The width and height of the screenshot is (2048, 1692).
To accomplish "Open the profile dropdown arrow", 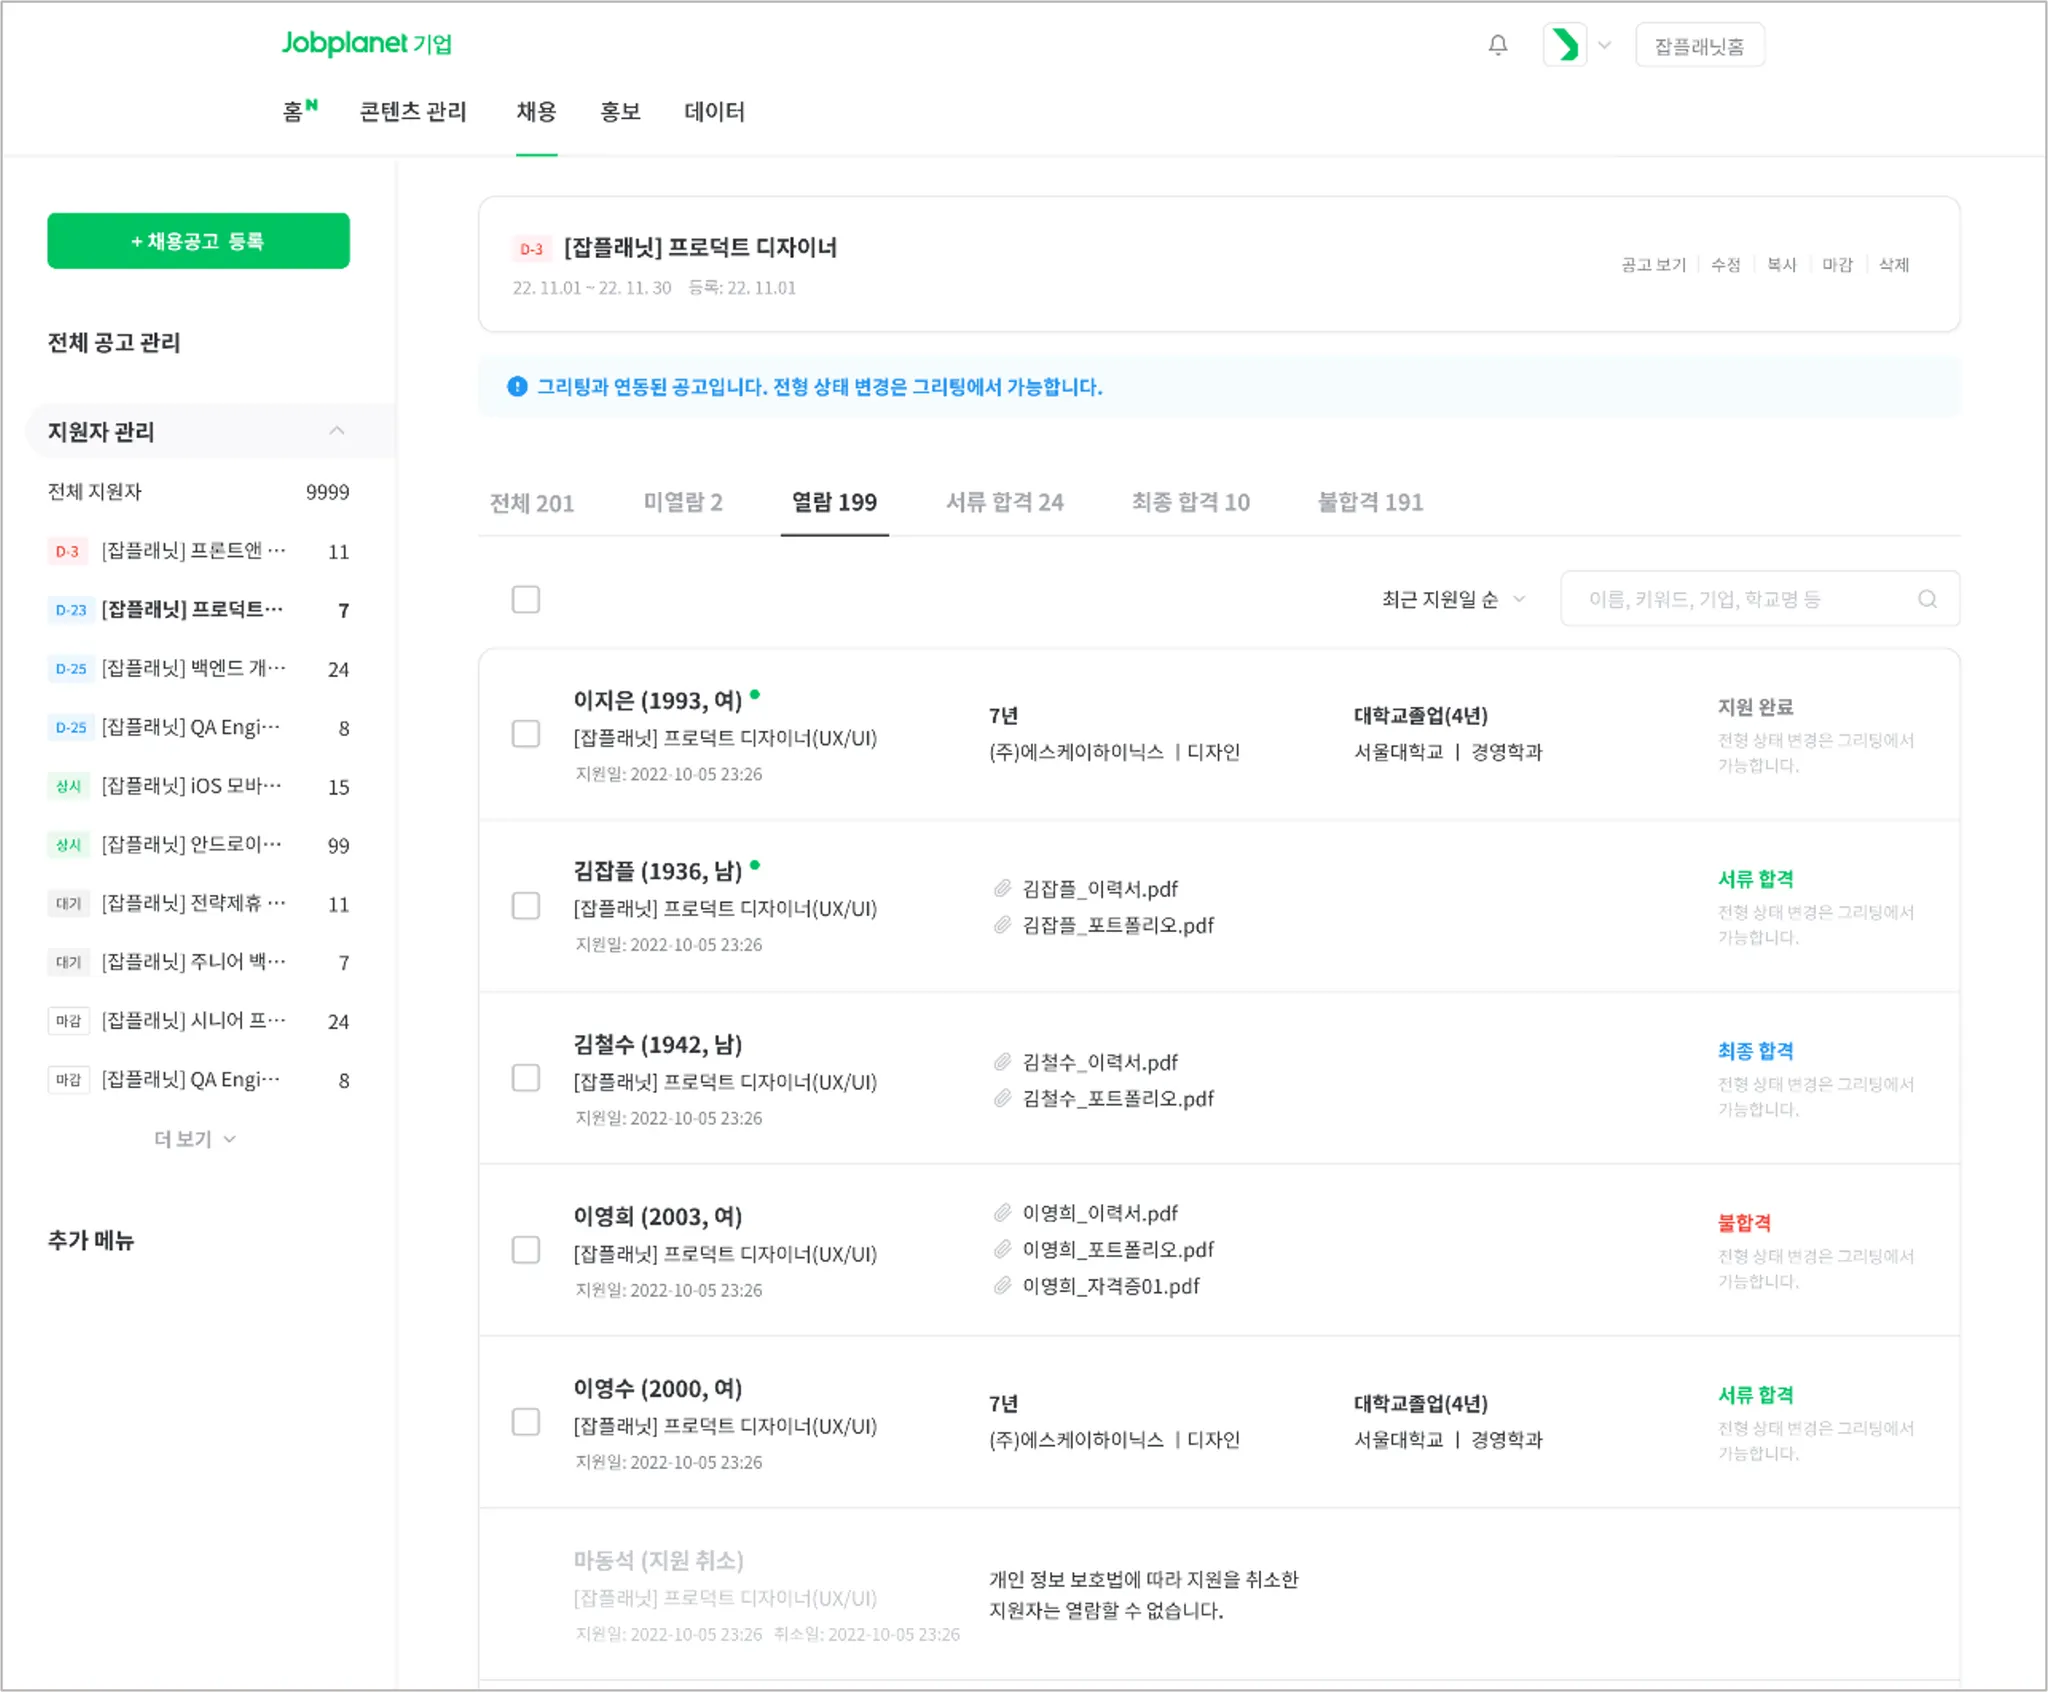I will [x=1605, y=45].
